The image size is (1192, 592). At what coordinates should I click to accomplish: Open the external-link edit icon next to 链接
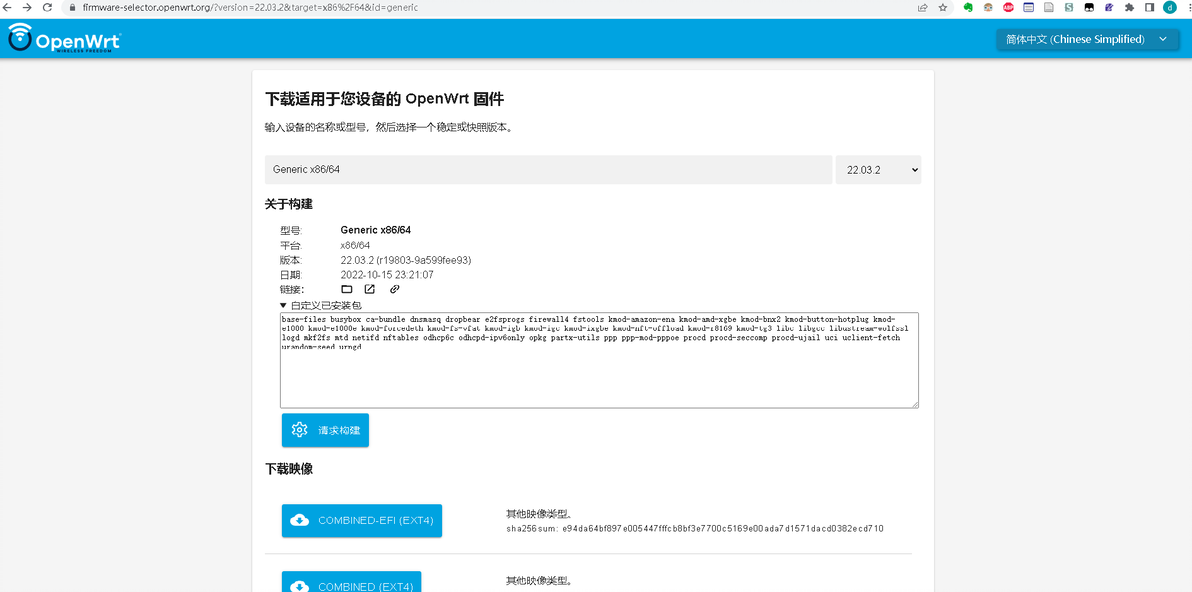(369, 290)
